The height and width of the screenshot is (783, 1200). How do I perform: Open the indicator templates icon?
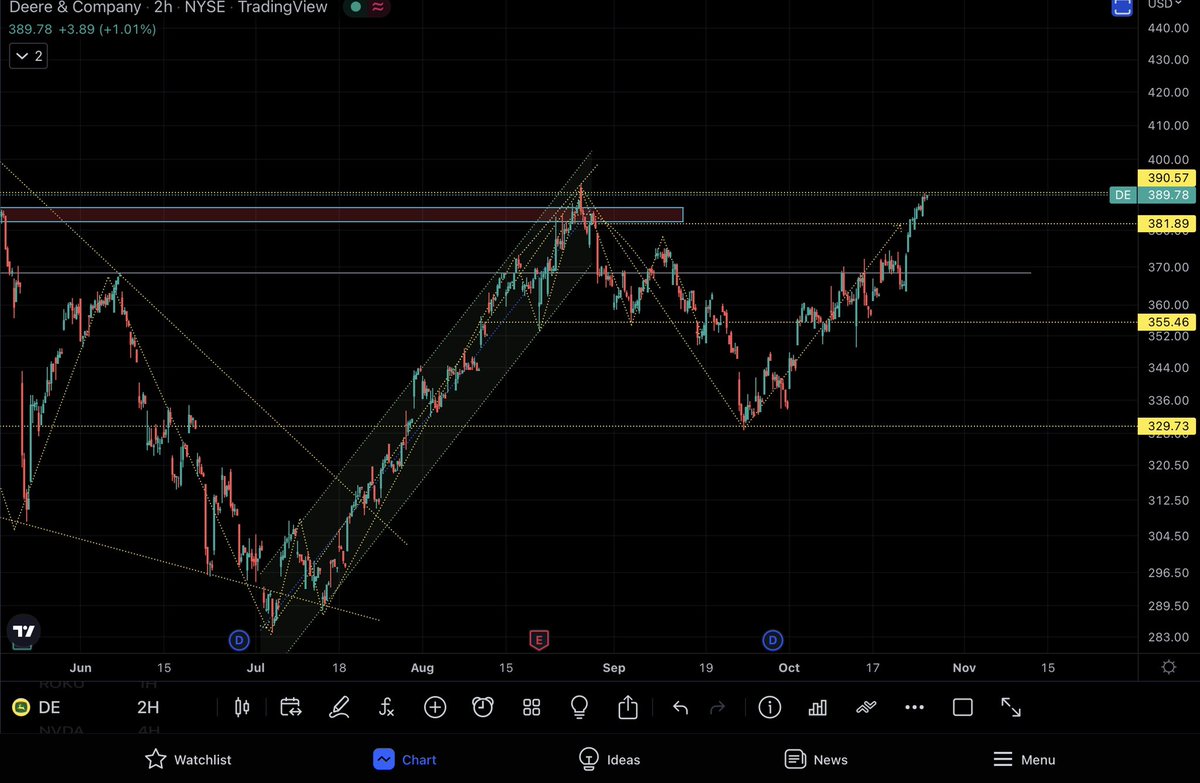pyautogui.click(x=866, y=708)
